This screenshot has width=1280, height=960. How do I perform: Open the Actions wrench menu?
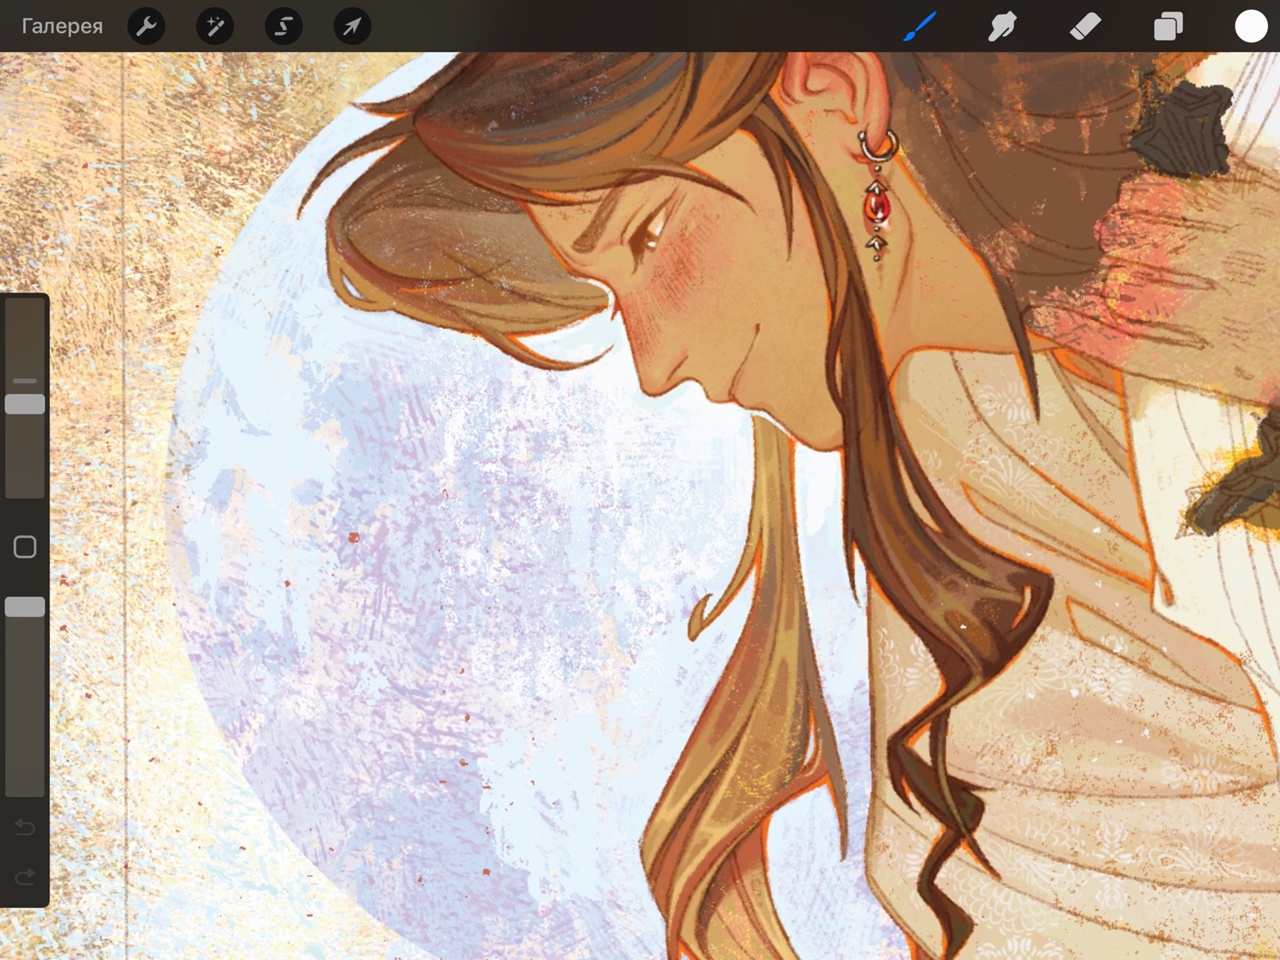(146, 26)
